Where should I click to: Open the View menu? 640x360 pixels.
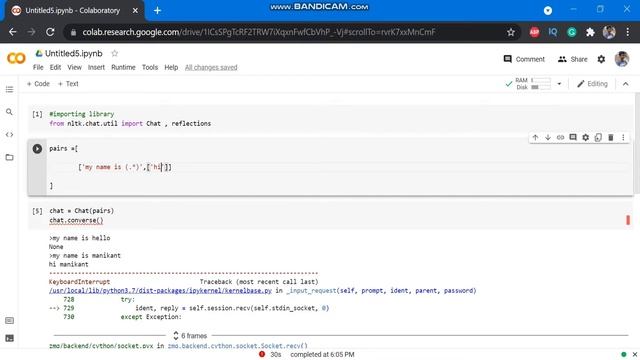click(x=74, y=67)
